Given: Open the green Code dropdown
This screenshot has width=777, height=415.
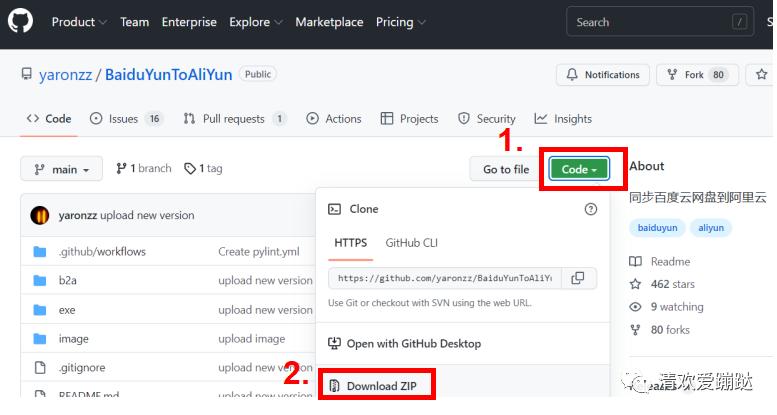Looking at the screenshot, I should (579, 169).
